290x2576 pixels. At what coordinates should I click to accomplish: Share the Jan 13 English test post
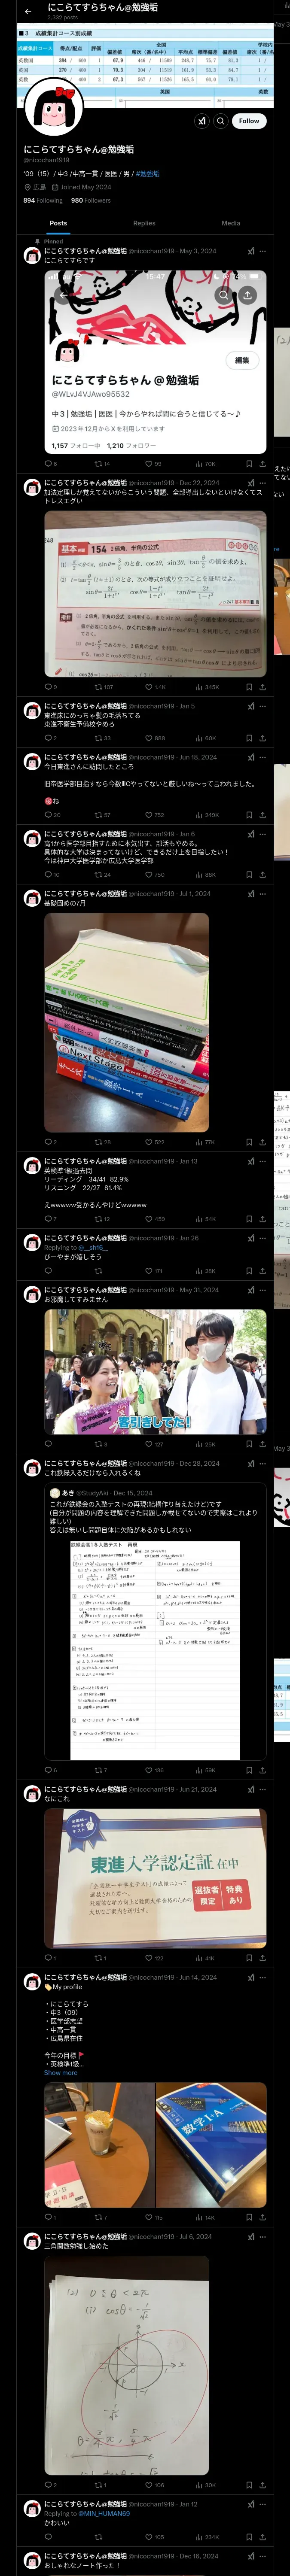263,1219
